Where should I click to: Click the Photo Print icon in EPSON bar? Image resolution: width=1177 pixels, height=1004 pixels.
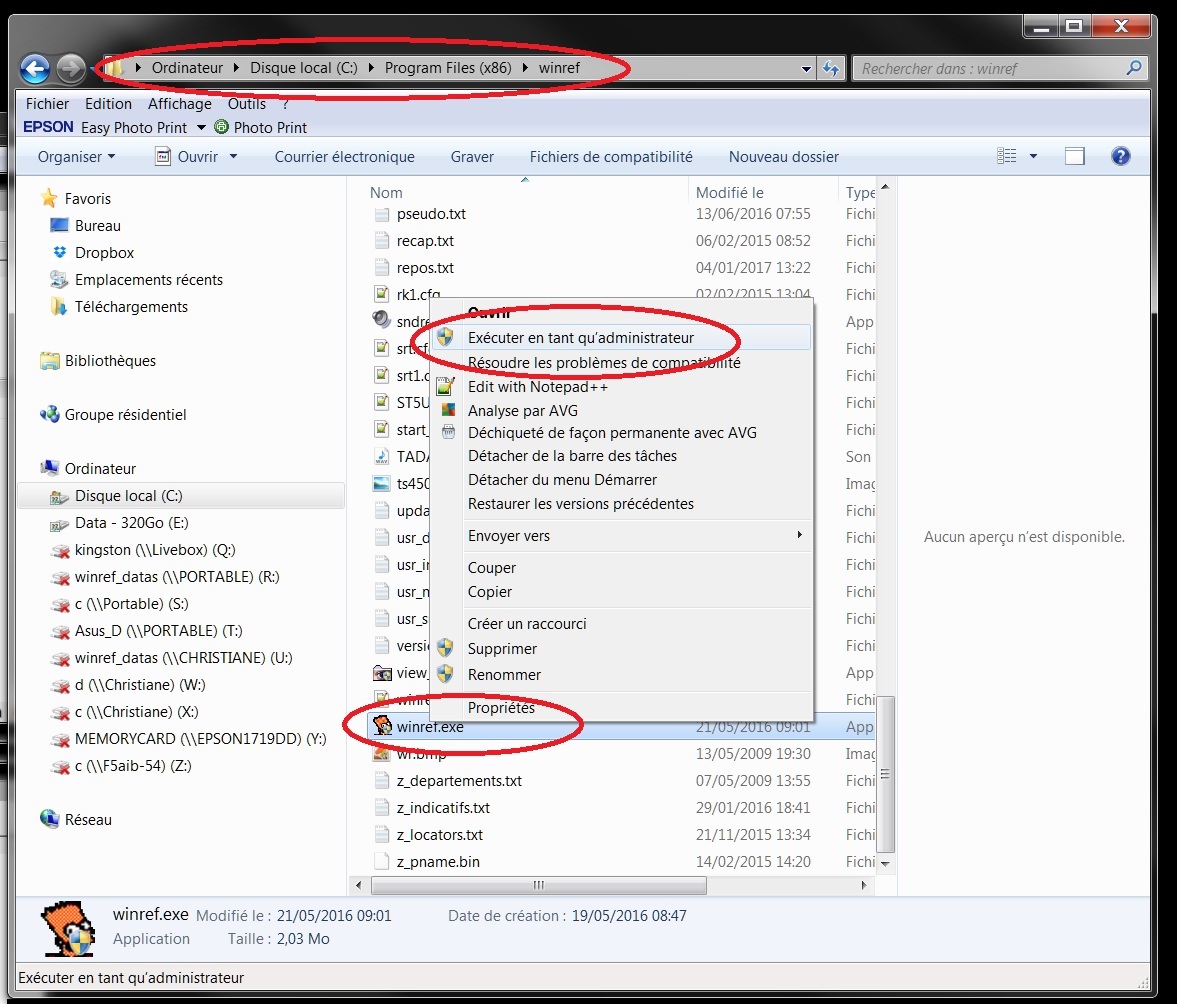pos(221,127)
